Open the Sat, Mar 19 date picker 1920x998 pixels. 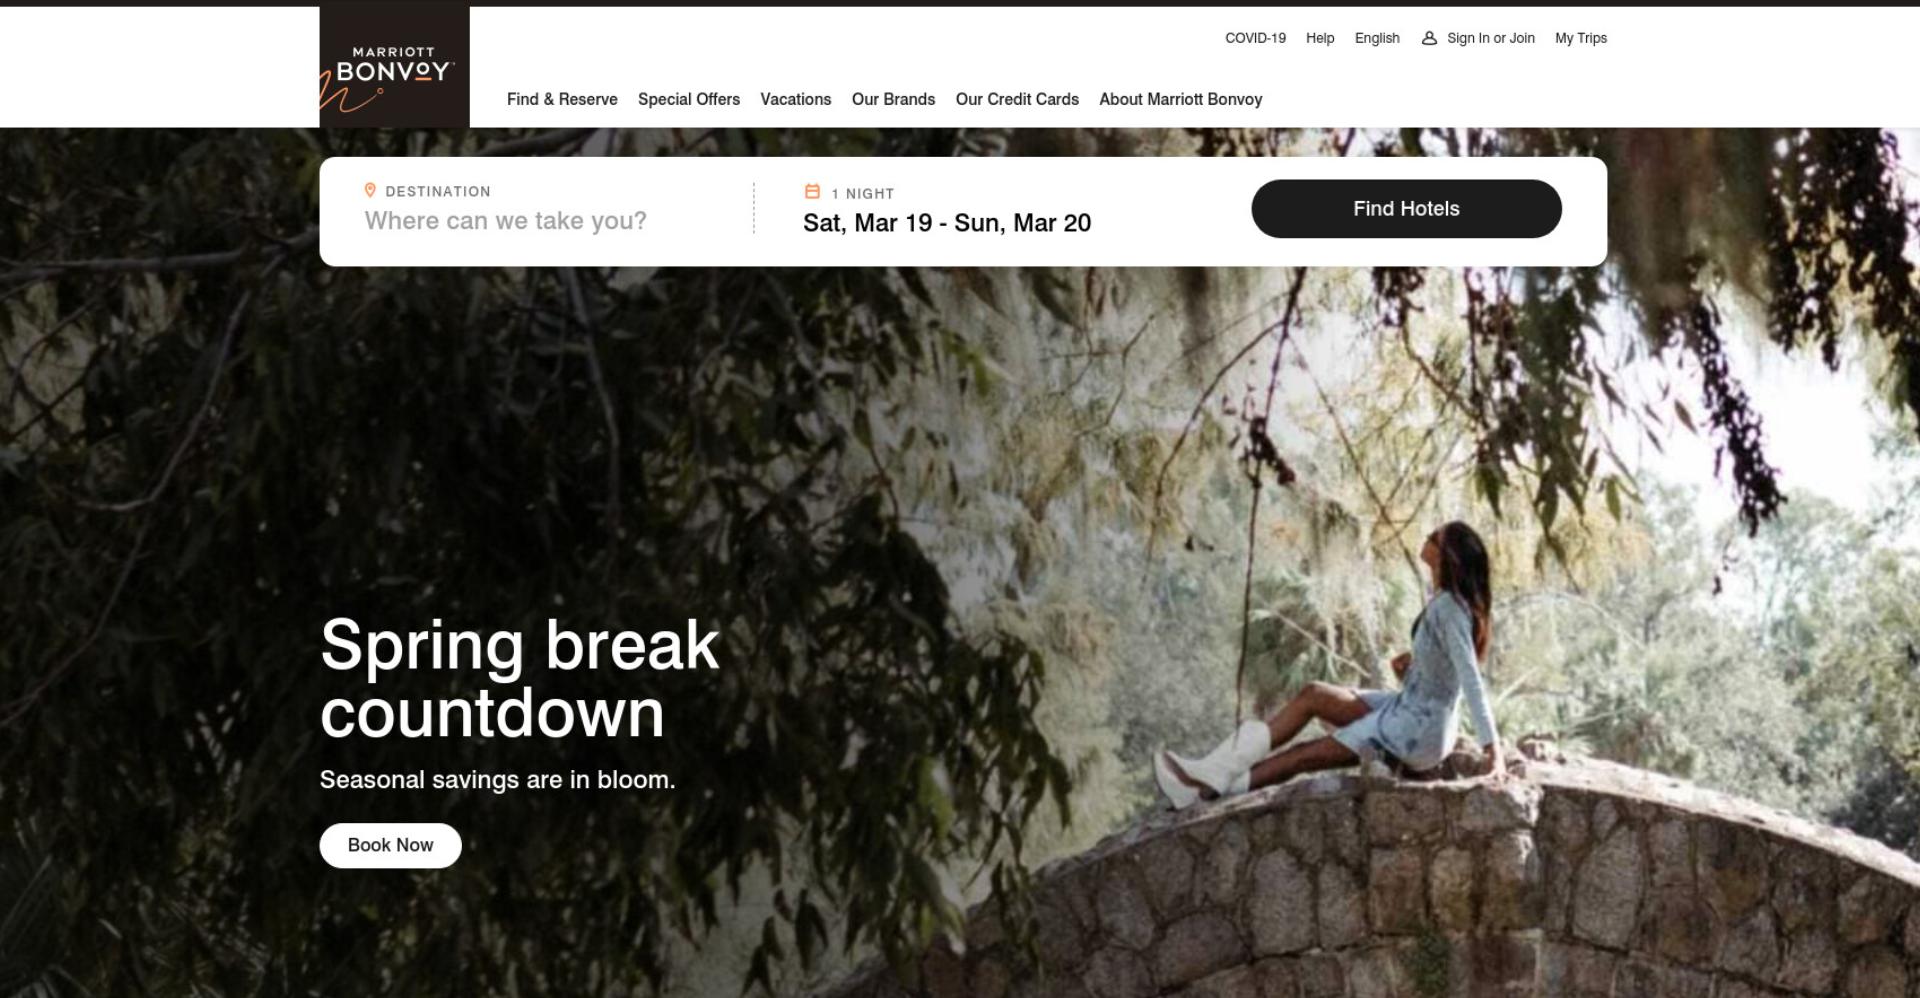click(x=946, y=223)
